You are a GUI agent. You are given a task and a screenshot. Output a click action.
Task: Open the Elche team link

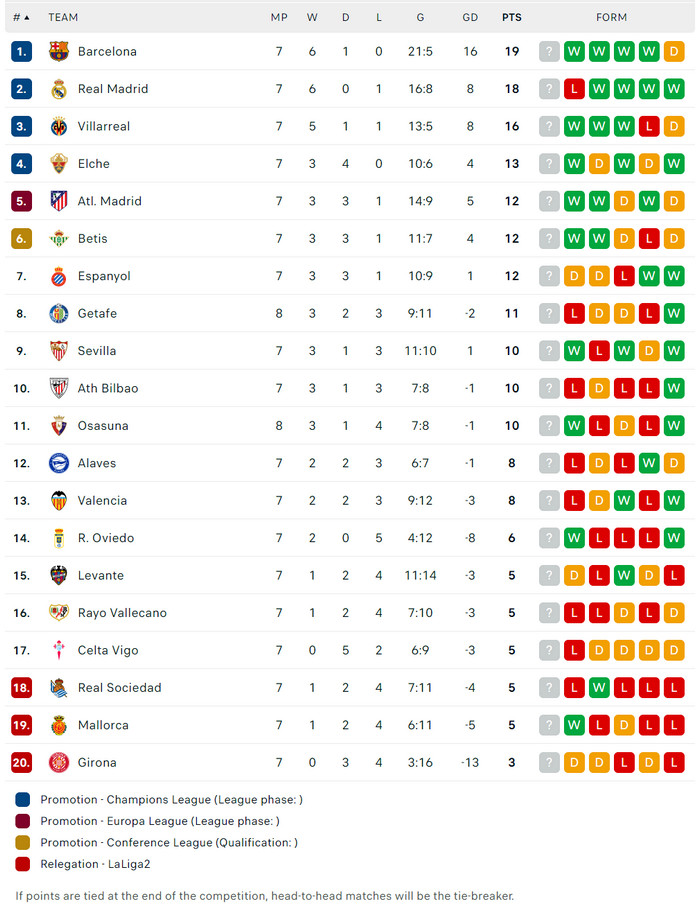click(94, 164)
